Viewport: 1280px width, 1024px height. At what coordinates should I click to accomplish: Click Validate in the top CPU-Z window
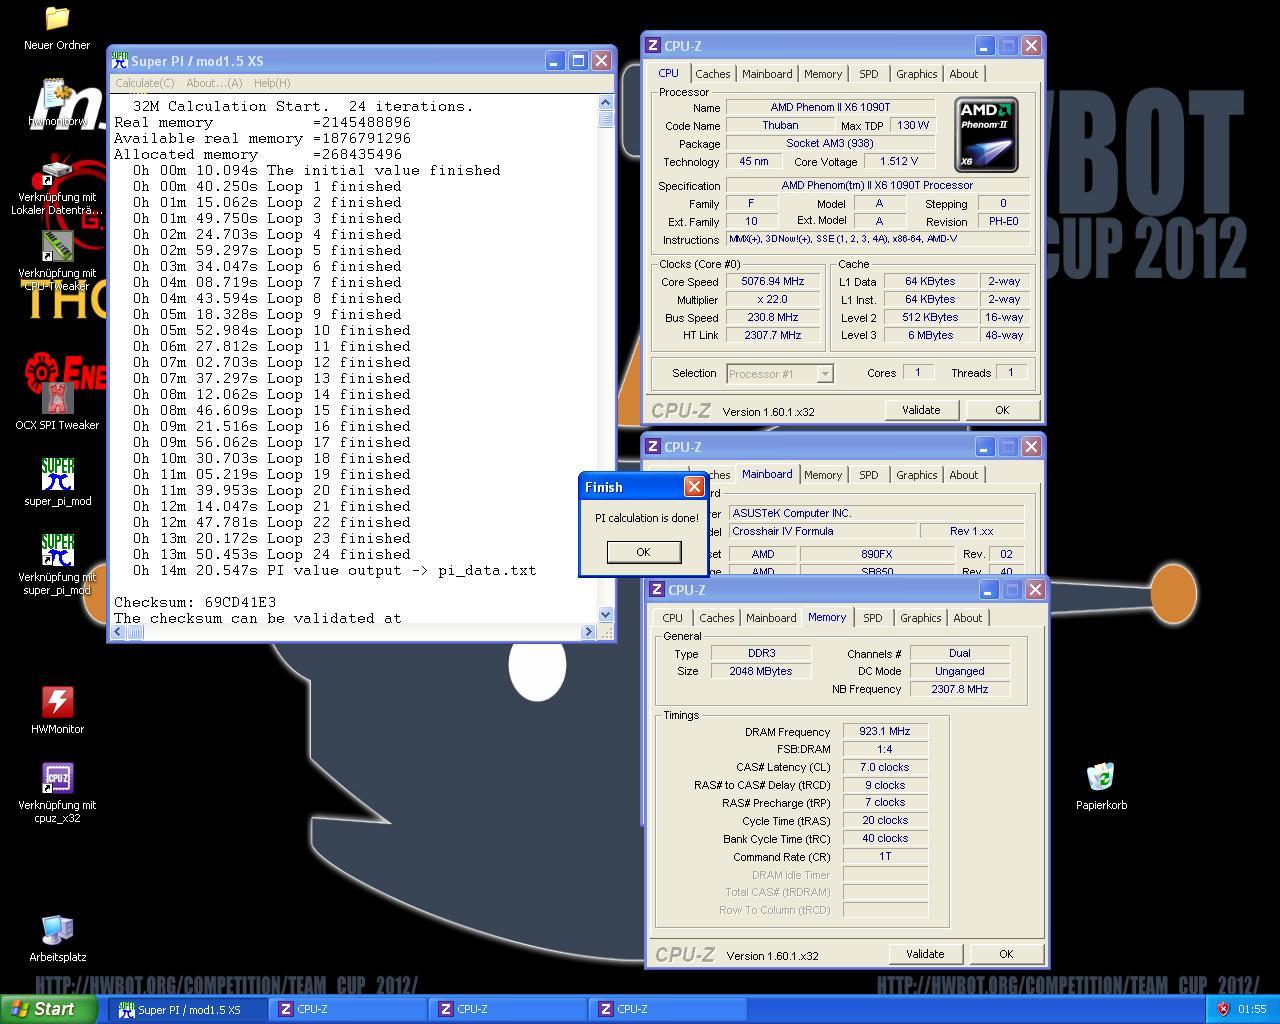pyautogui.click(x=921, y=410)
